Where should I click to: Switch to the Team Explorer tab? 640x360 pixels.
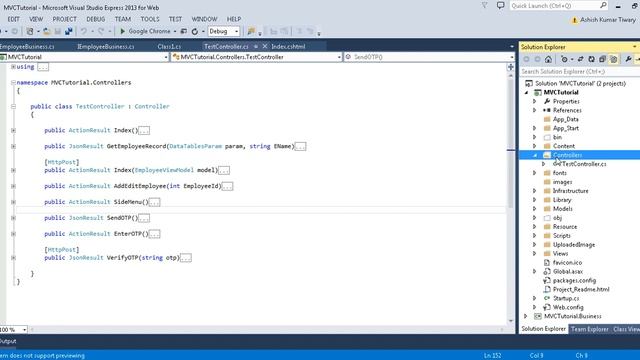(x=589, y=329)
